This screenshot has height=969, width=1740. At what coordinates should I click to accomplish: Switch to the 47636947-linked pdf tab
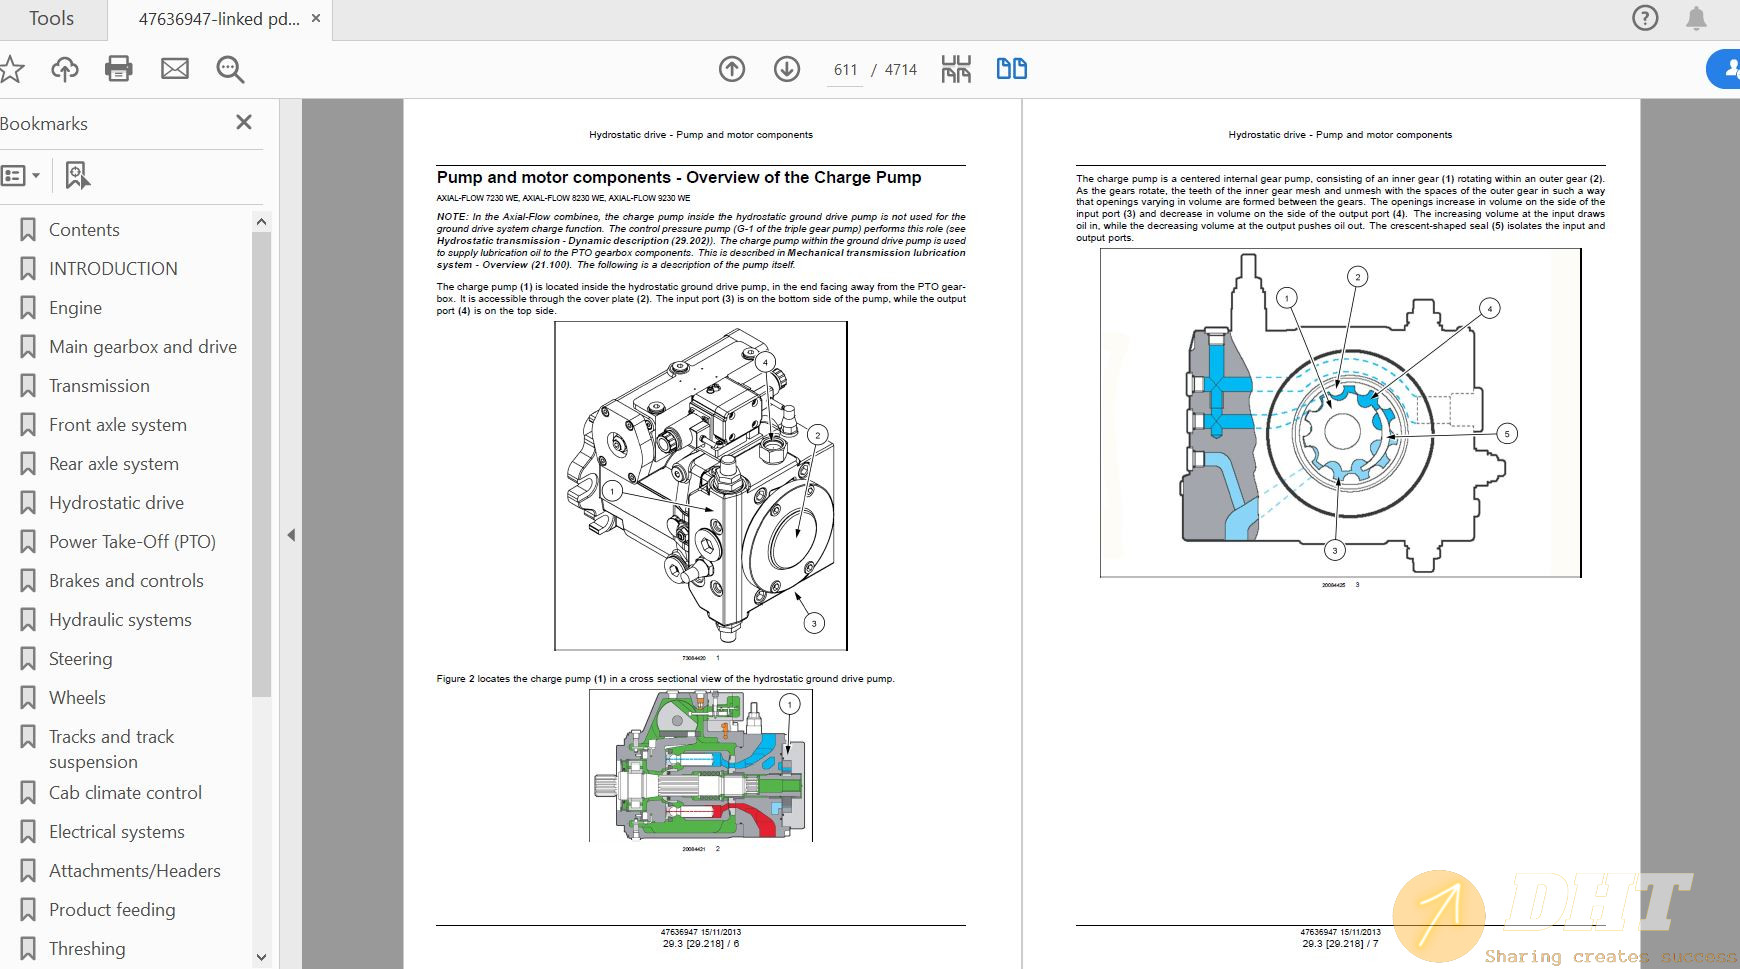[x=218, y=18]
